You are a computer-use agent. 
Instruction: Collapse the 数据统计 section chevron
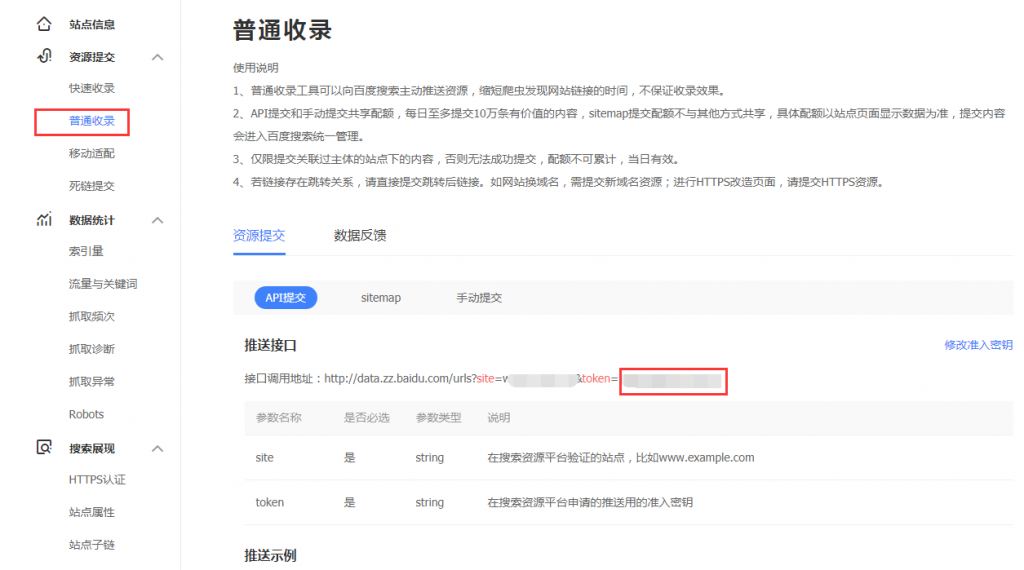coord(157,221)
